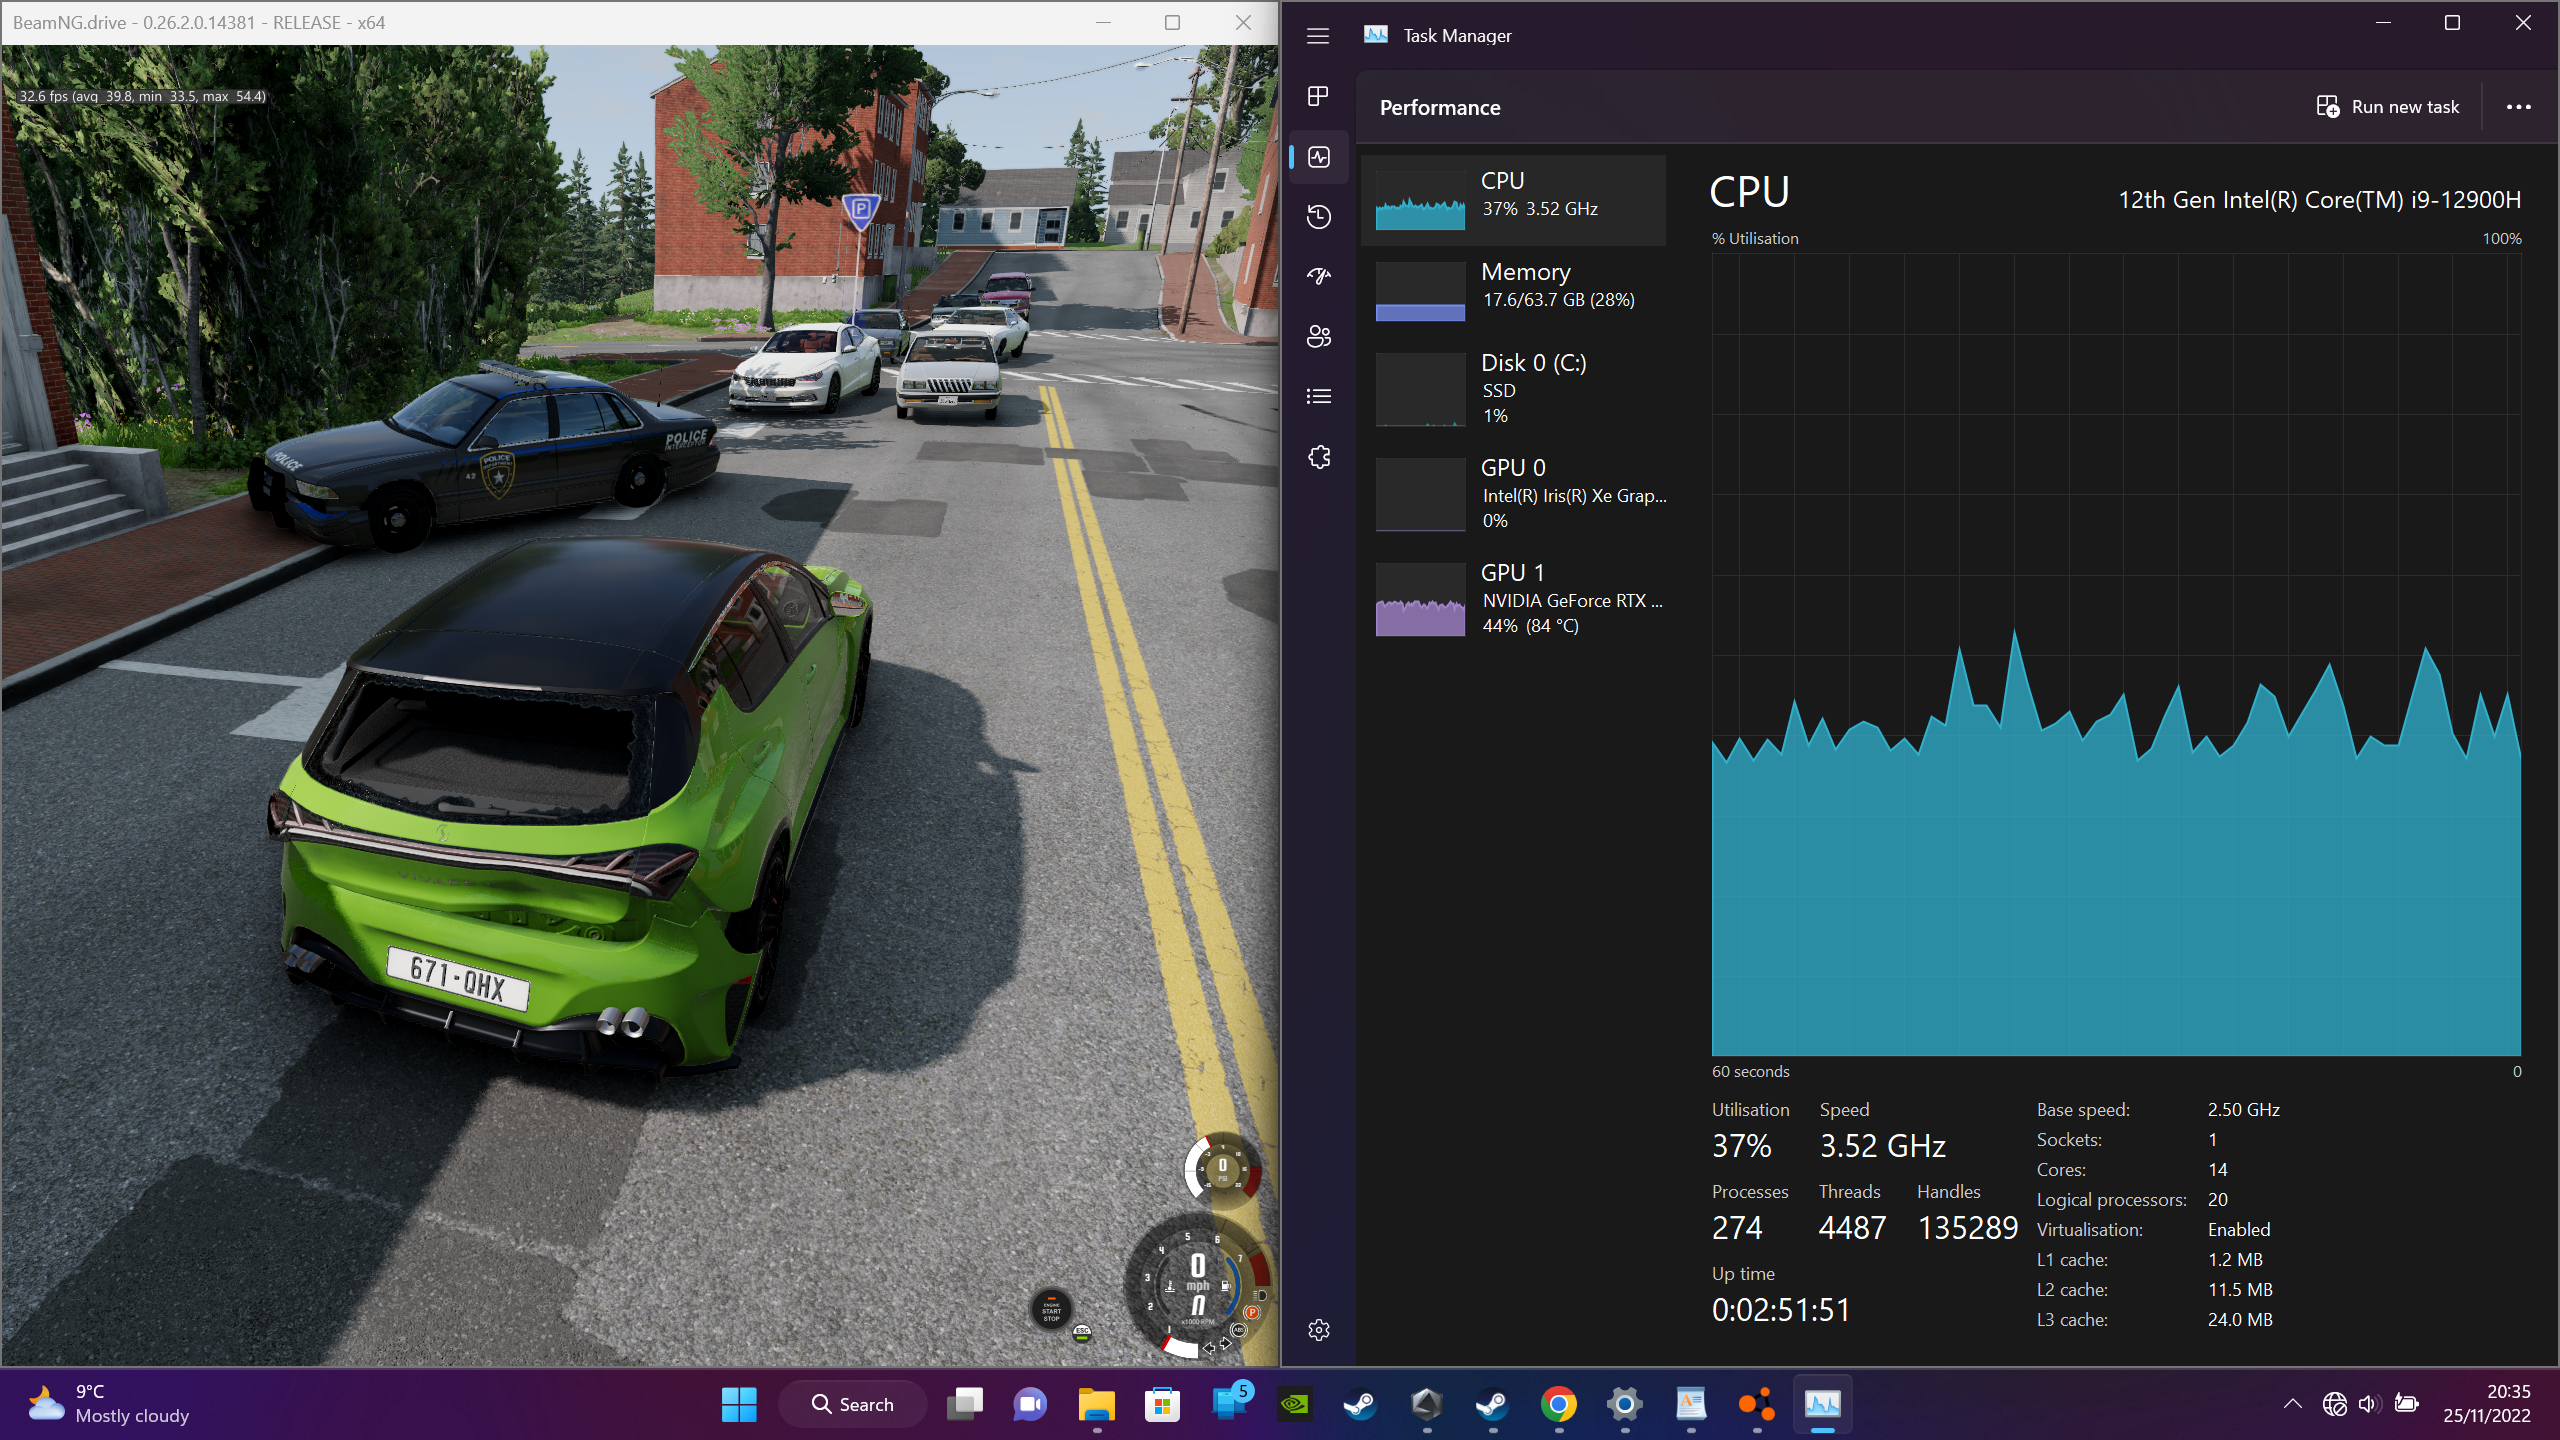Click the Base speed value 2.50 GHz
The height and width of the screenshot is (1440, 2560).
point(2243,1110)
